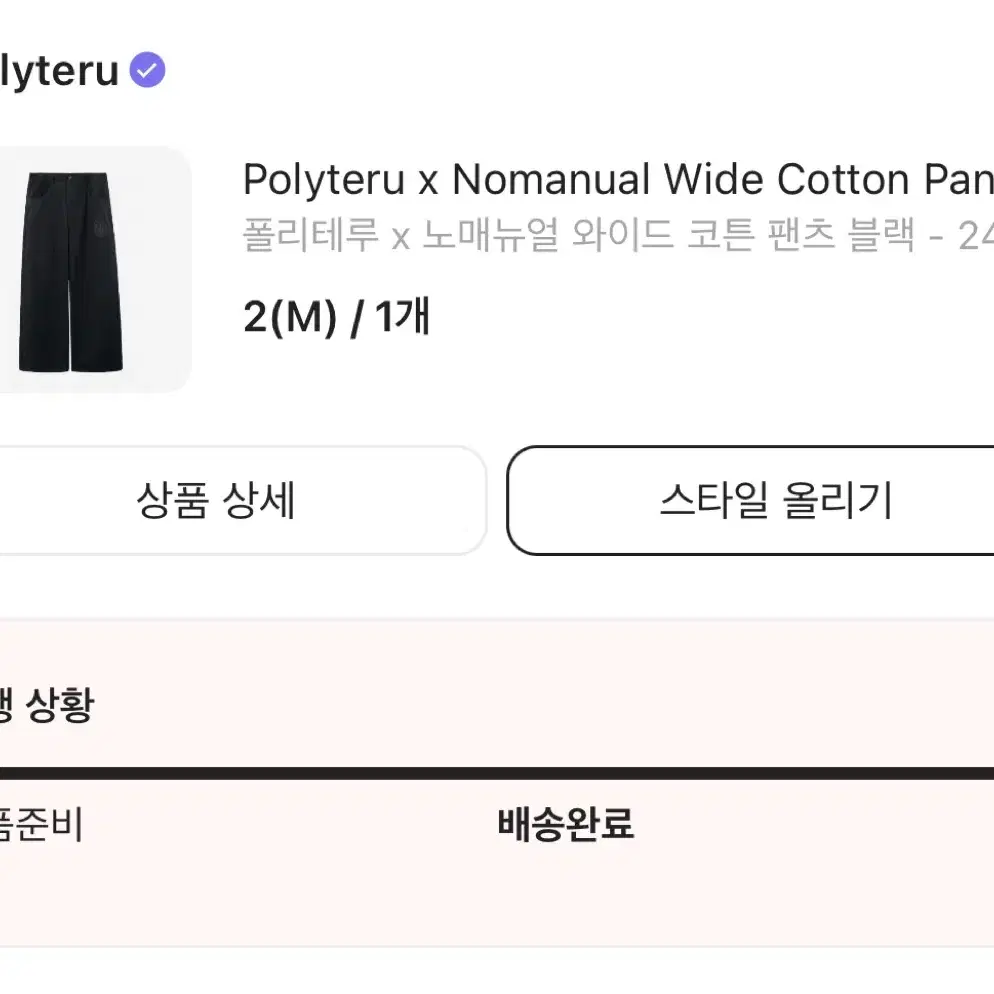The image size is (994, 994).
Task: Tap the 스타일 올리기 upload style button
Action: tap(751, 501)
